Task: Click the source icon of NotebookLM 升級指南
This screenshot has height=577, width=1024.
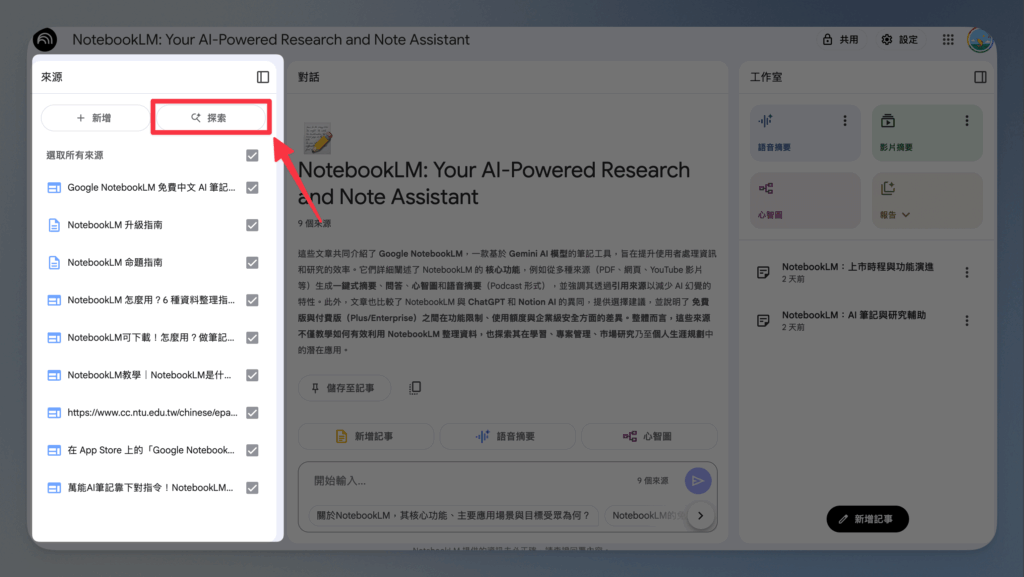Action: (54, 225)
